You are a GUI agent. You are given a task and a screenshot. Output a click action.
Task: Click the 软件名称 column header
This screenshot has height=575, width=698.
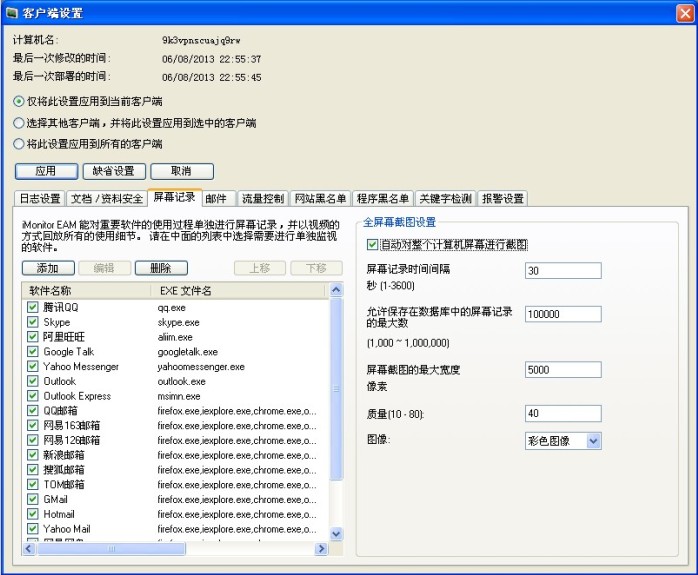86,291
